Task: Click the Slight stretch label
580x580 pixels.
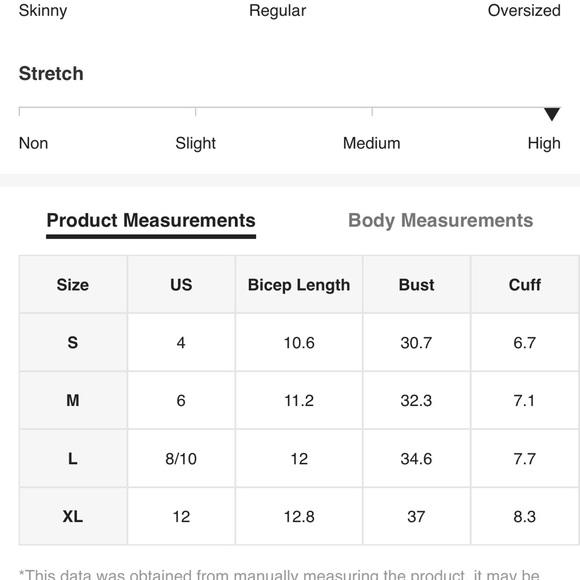Action: [195, 143]
